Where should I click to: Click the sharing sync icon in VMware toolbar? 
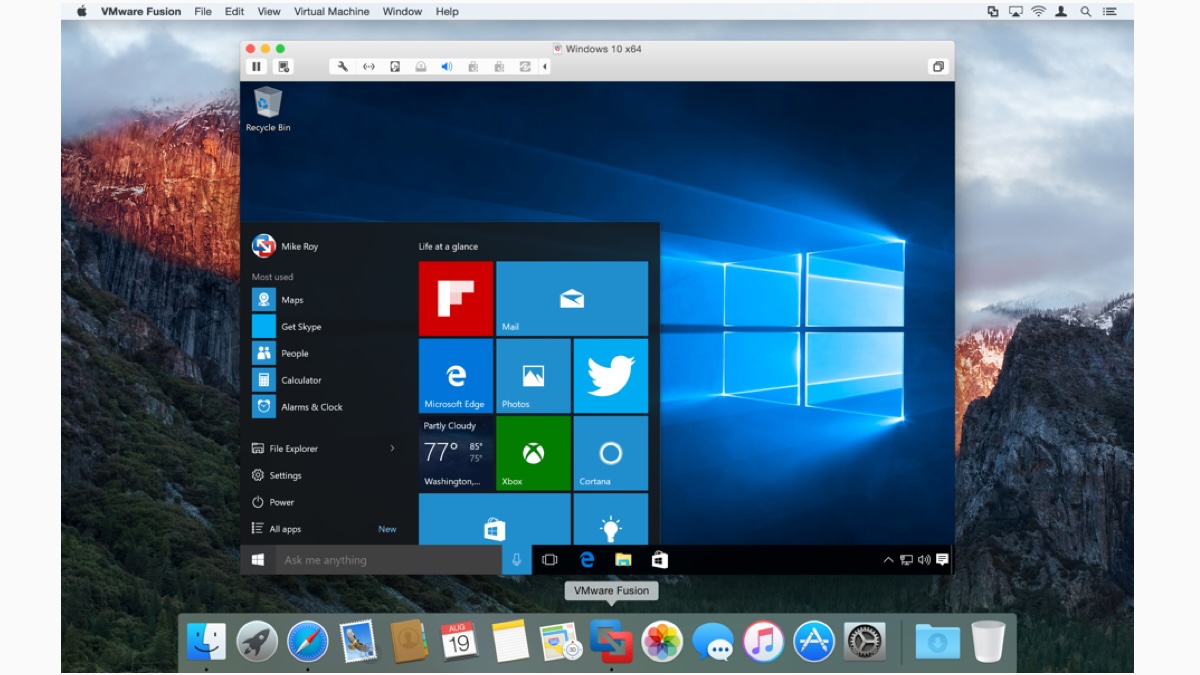525,67
